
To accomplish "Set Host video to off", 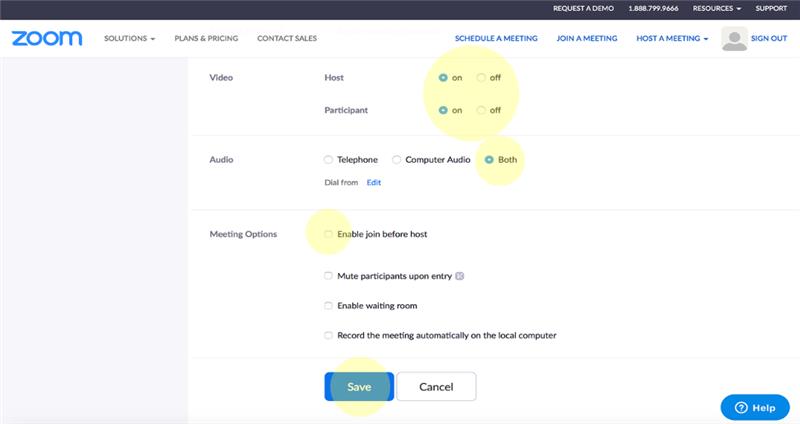I will 481,78.
